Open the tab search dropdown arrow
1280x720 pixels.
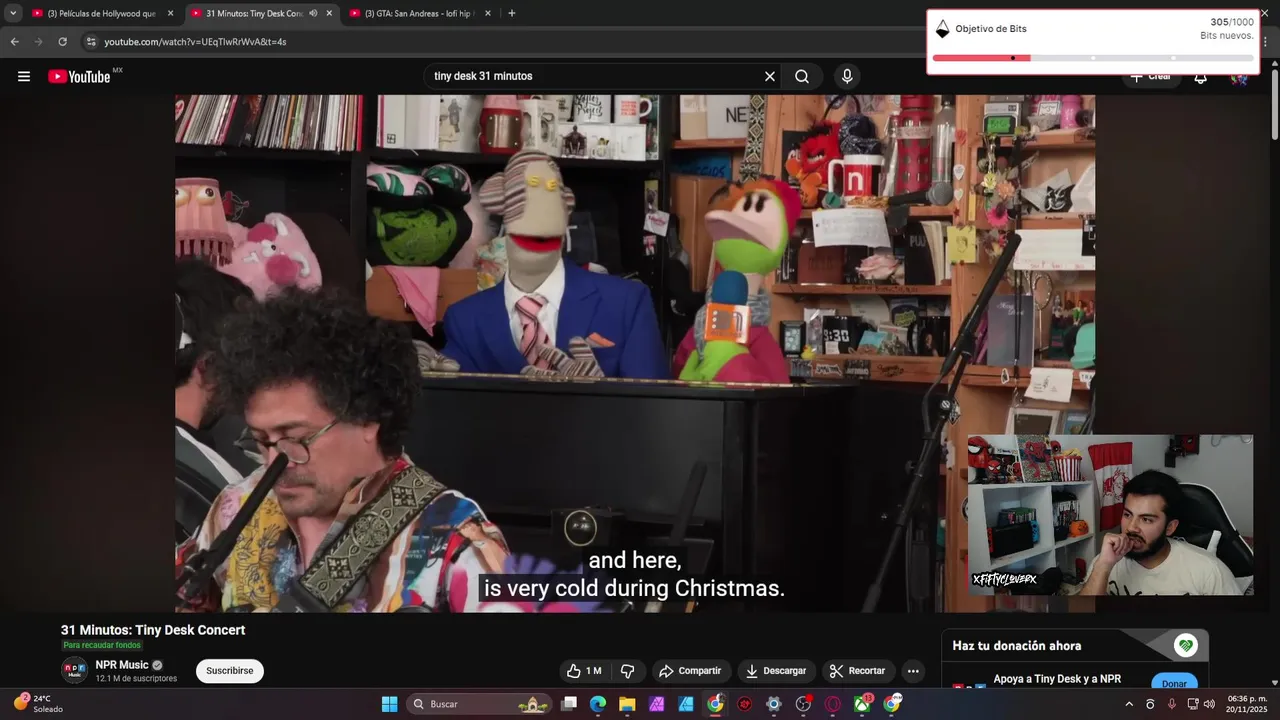click(13, 13)
